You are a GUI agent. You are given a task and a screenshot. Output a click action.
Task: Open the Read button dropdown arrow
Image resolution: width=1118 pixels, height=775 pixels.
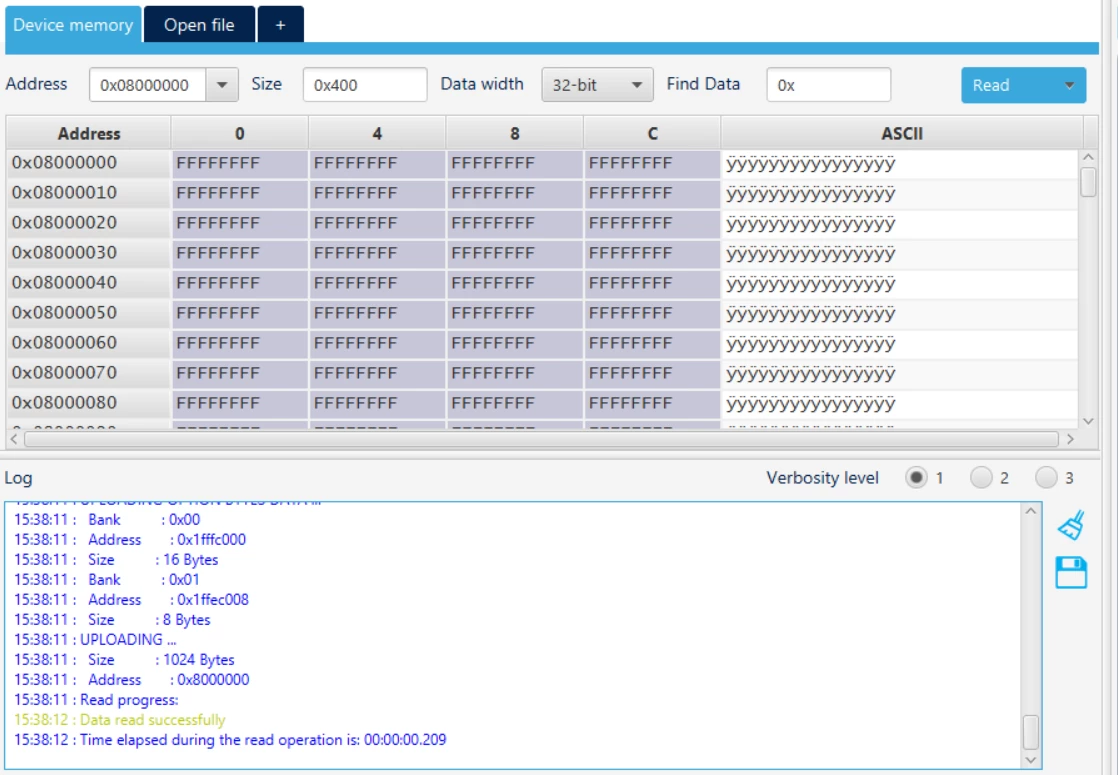tap(1069, 85)
